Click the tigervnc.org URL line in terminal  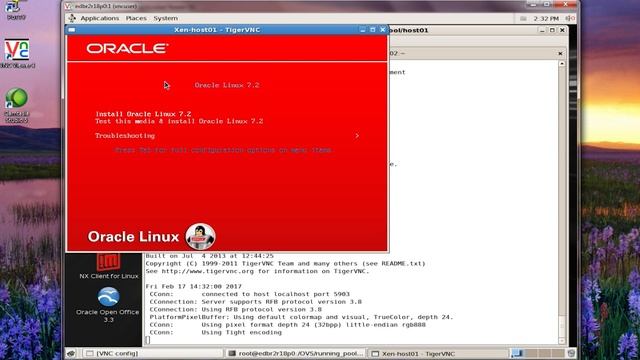click(x=257, y=271)
